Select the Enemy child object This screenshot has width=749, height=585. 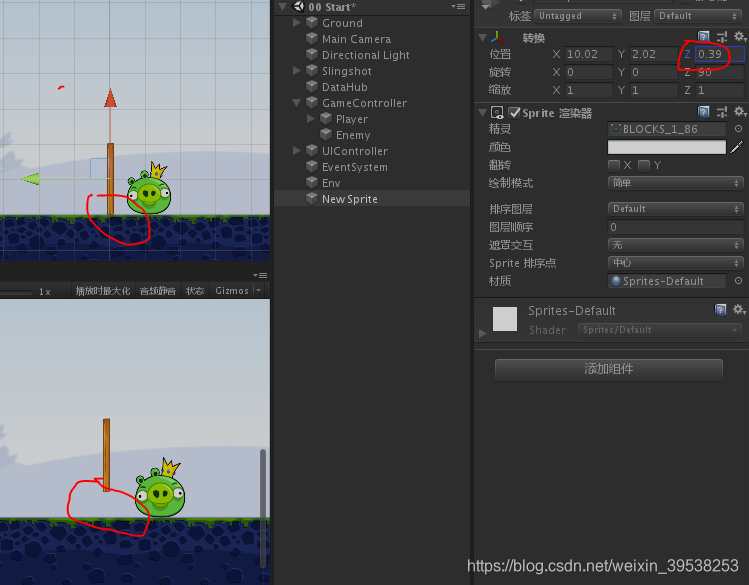pyautogui.click(x=353, y=135)
